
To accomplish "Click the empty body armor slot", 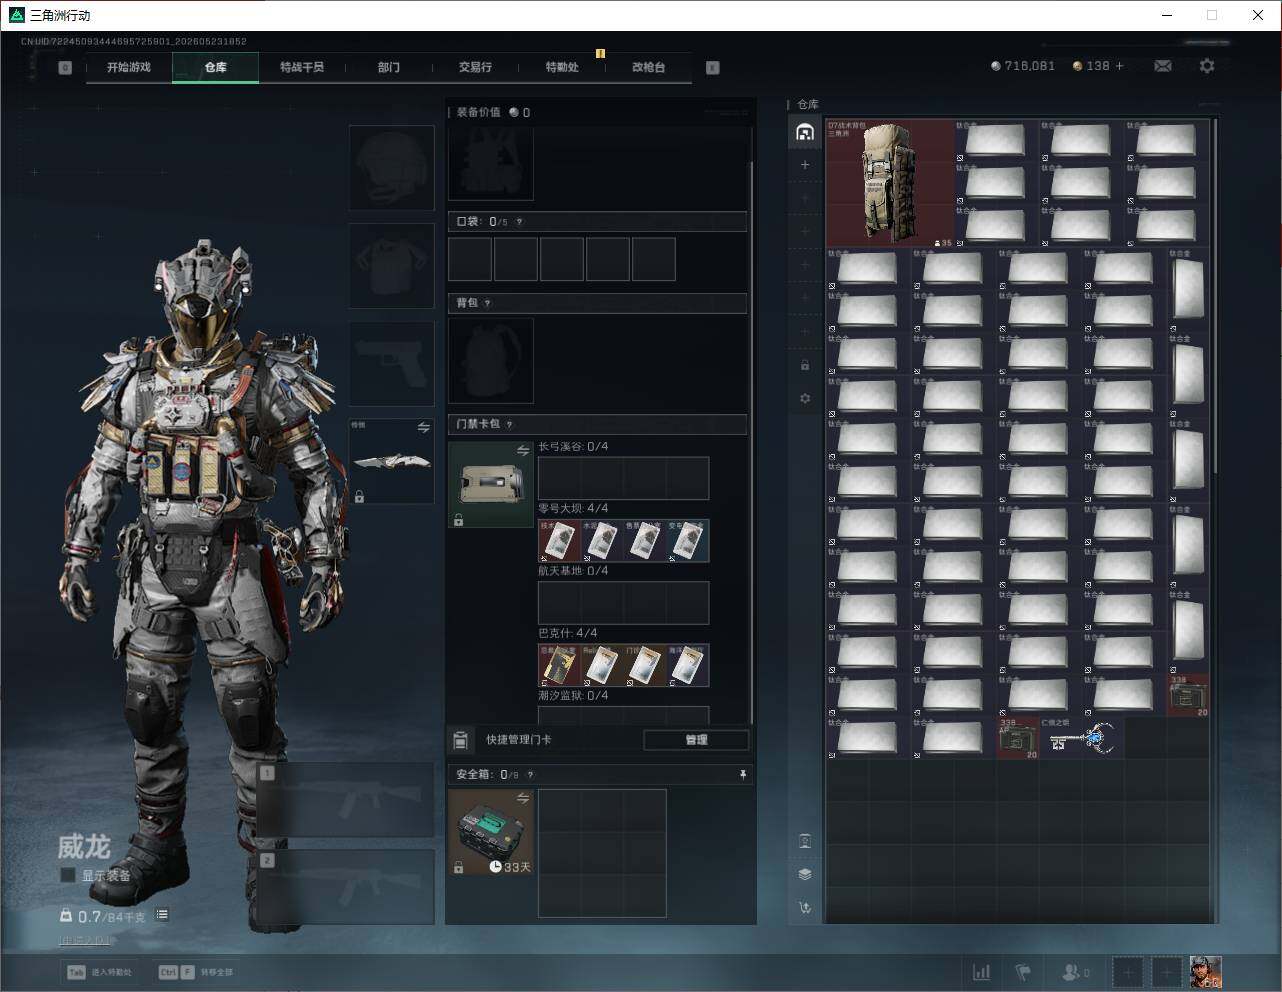I will click(x=391, y=266).
